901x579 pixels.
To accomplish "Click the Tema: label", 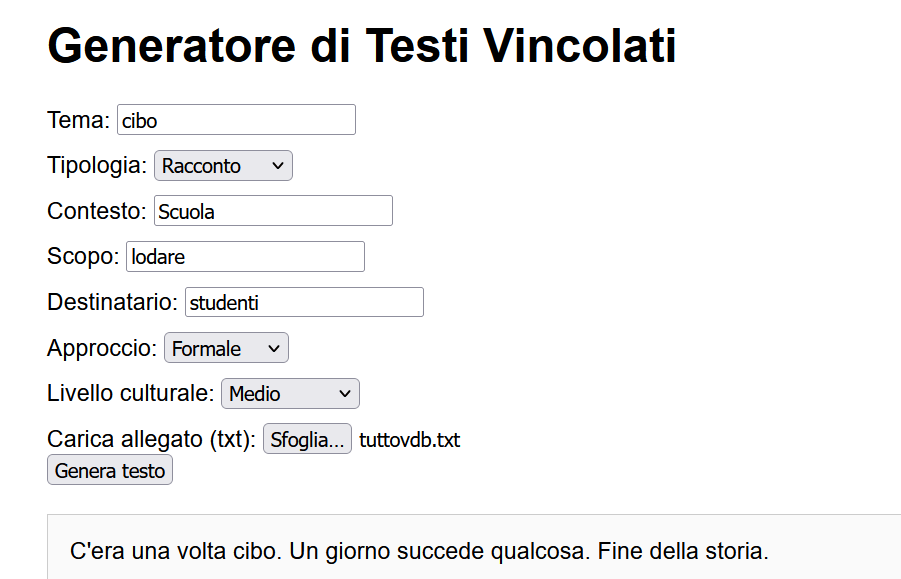I will tap(78, 120).
